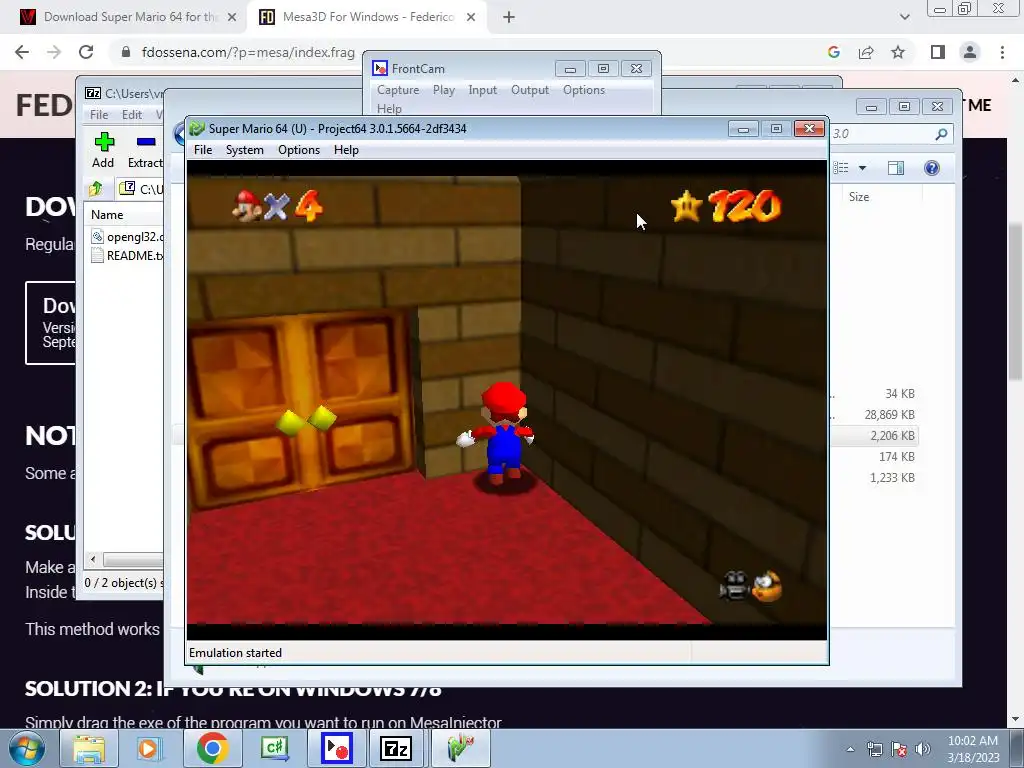Click the Action Center flag icon
The height and width of the screenshot is (768, 1024).
pos(899,749)
